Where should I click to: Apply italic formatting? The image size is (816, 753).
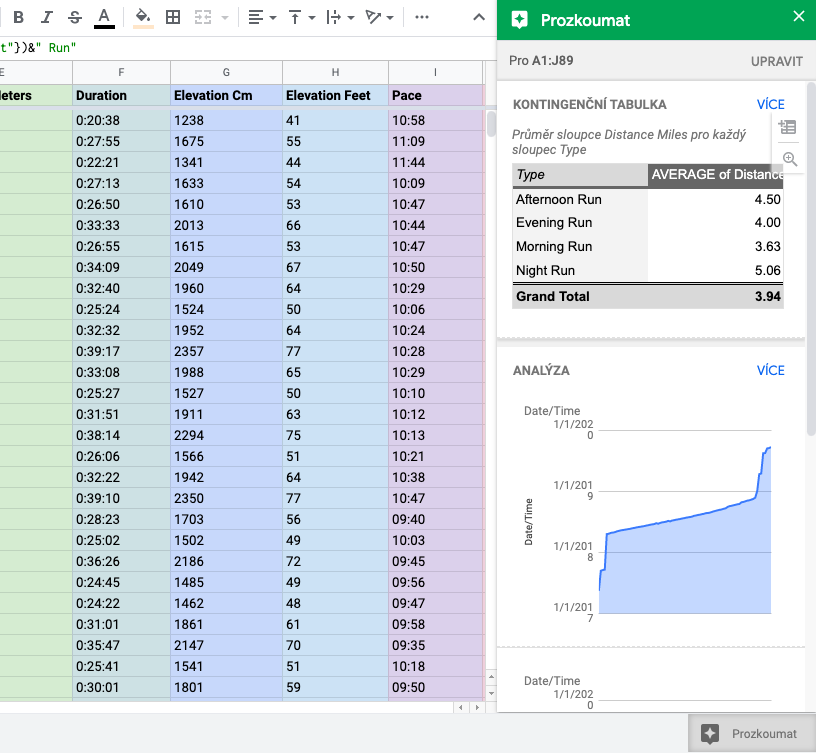[46, 17]
